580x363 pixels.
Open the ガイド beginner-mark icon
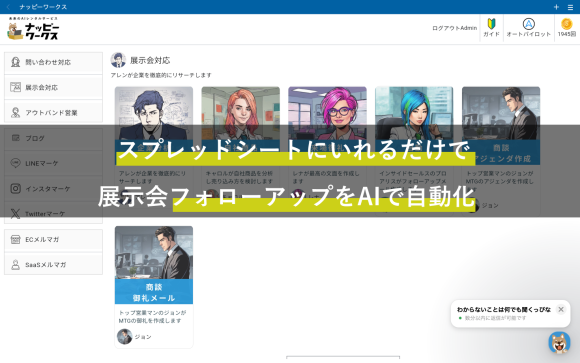coord(491,24)
